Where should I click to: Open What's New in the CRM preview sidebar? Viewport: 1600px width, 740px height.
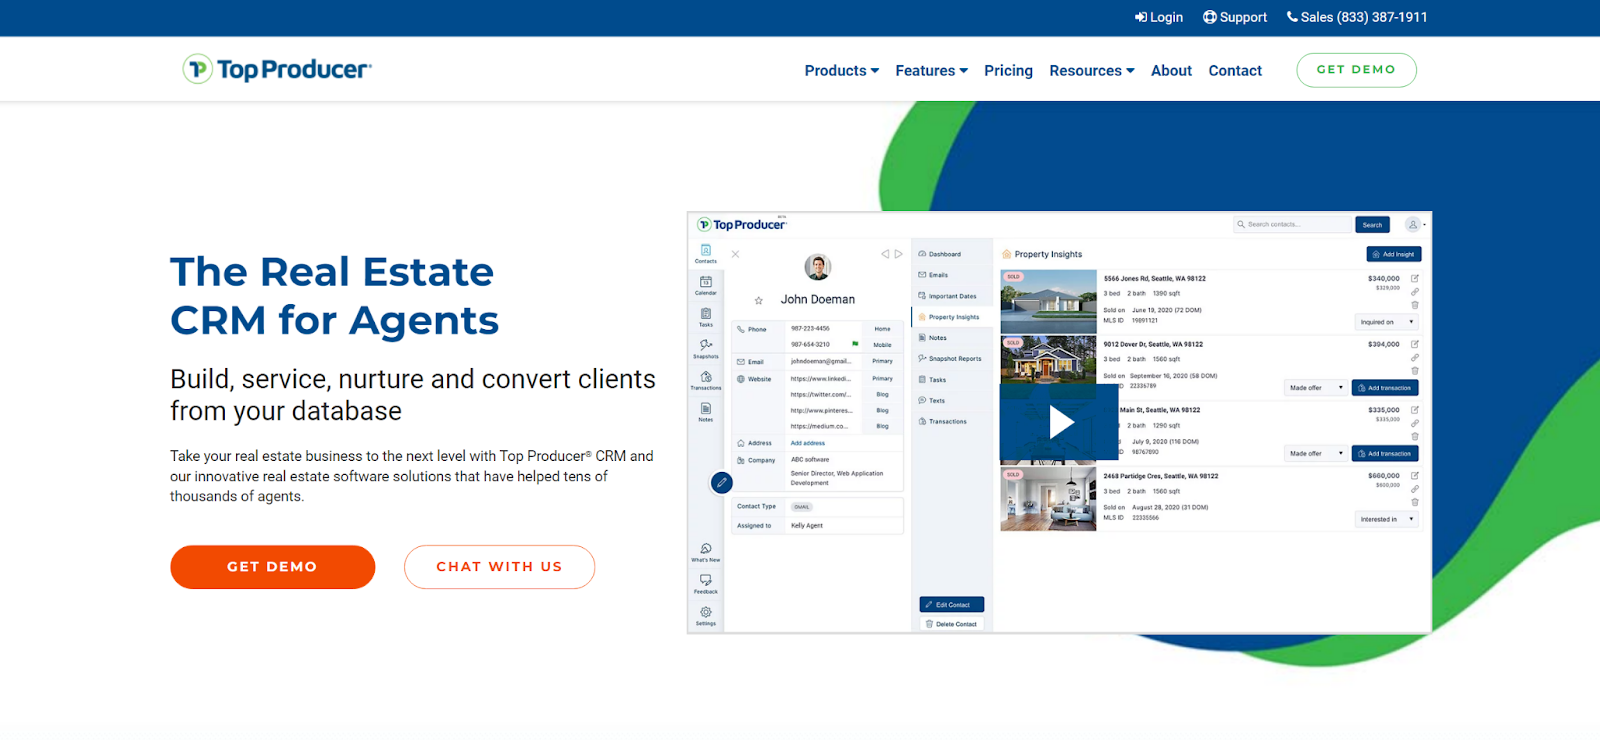[x=706, y=552]
